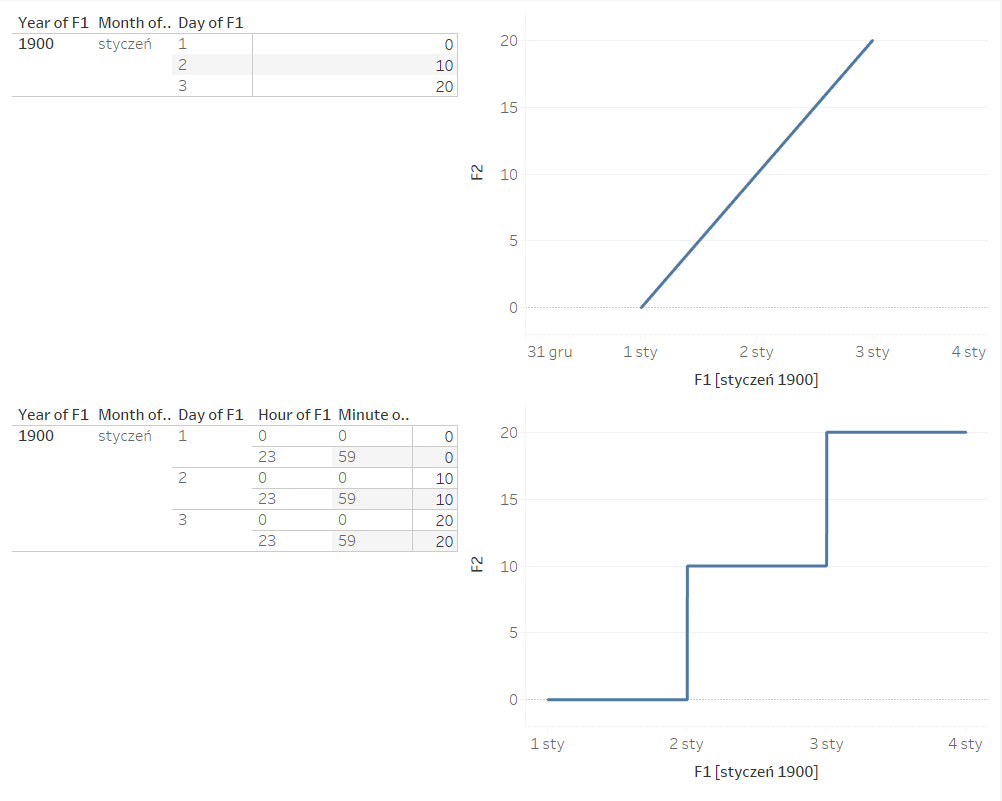The height and width of the screenshot is (801, 1002).
Task: Select the F2 axis title of the bottom chart
Action: (x=477, y=564)
